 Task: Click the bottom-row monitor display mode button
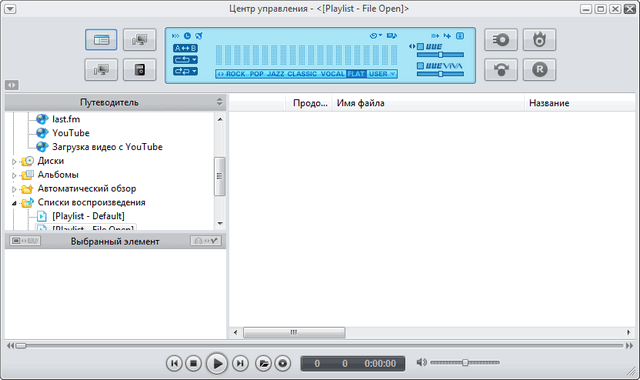pyautogui.click(x=101, y=69)
